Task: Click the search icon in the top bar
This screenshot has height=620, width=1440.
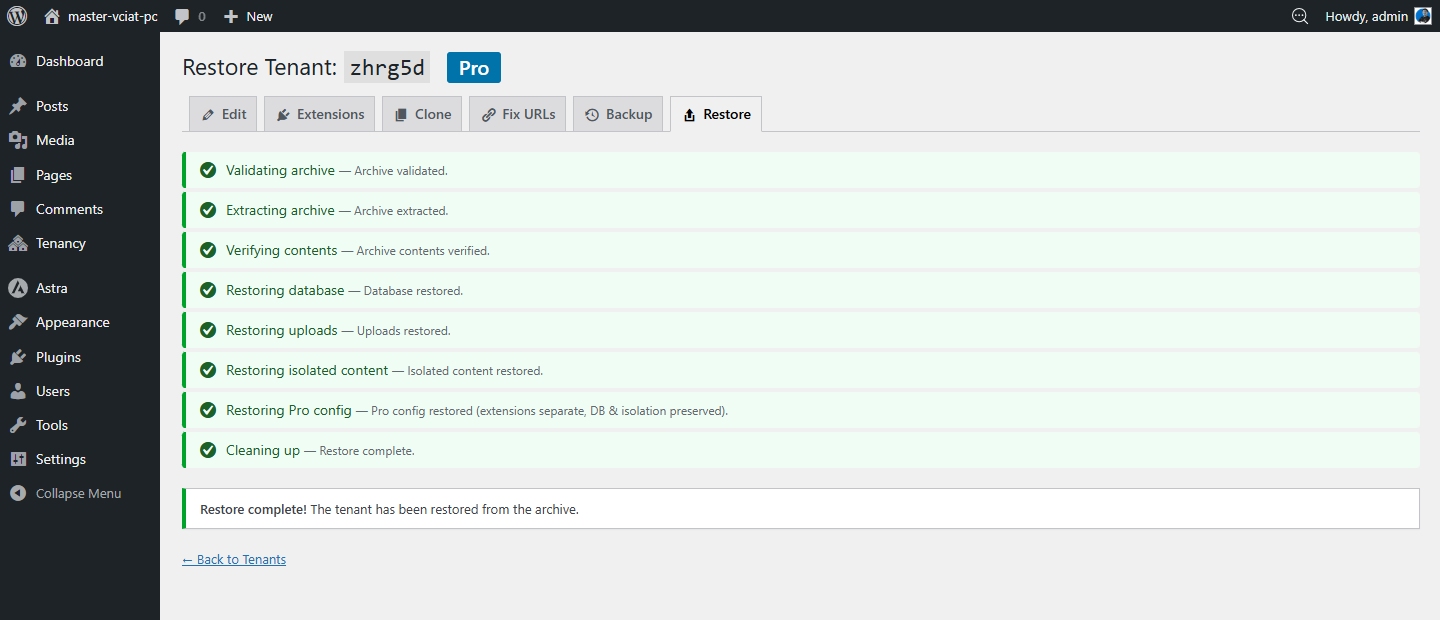Action: 1299,15
